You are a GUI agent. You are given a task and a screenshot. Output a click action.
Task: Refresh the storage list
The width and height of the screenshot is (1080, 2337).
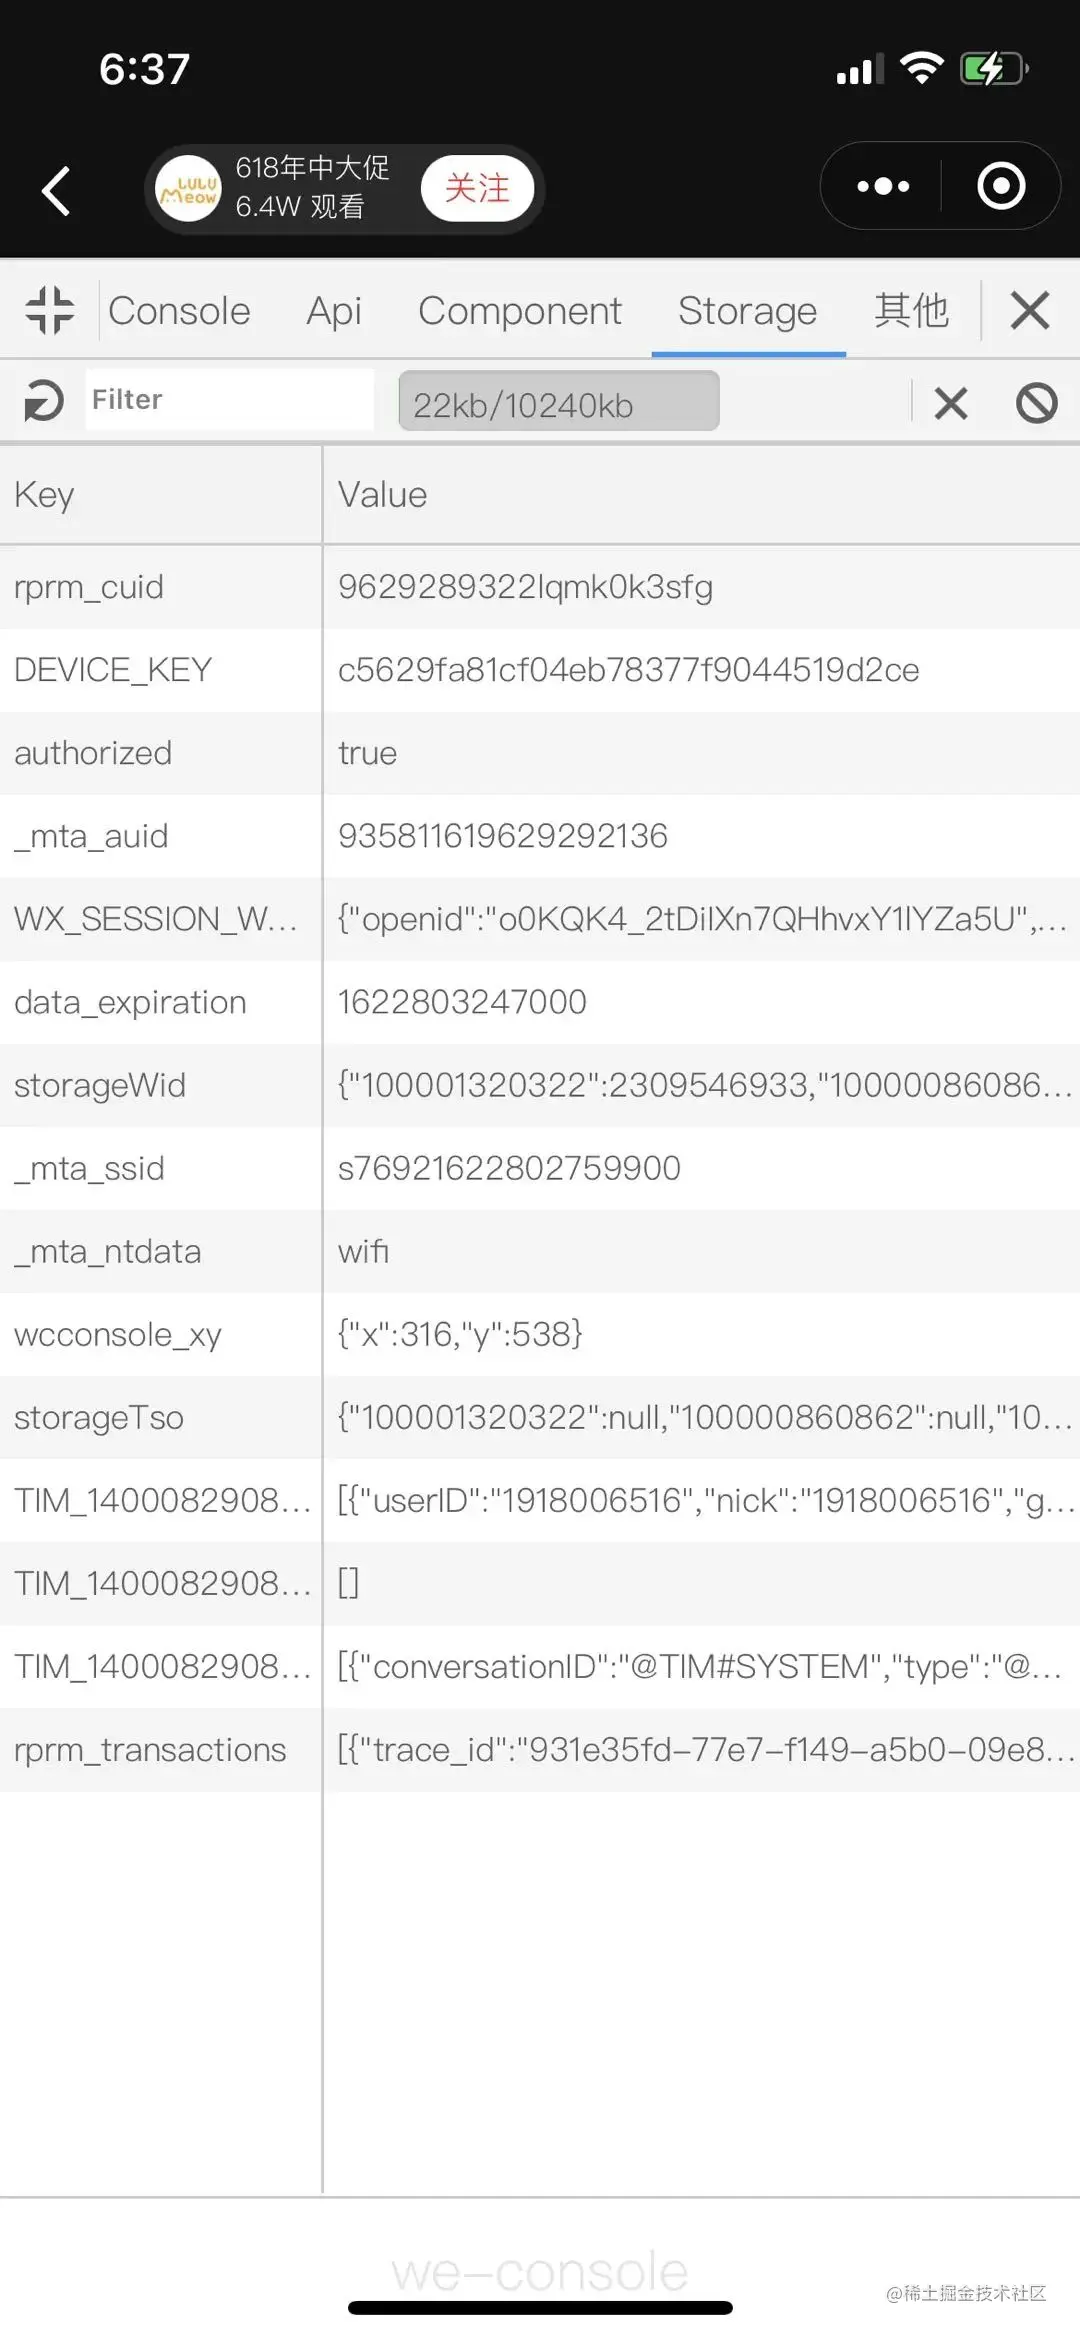point(44,402)
